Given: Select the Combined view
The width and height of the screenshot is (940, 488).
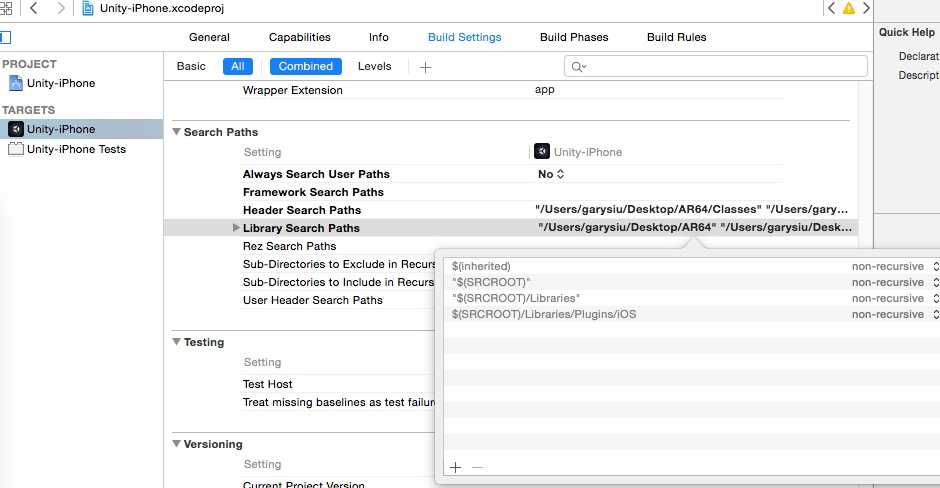Looking at the screenshot, I should pos(305,67).
